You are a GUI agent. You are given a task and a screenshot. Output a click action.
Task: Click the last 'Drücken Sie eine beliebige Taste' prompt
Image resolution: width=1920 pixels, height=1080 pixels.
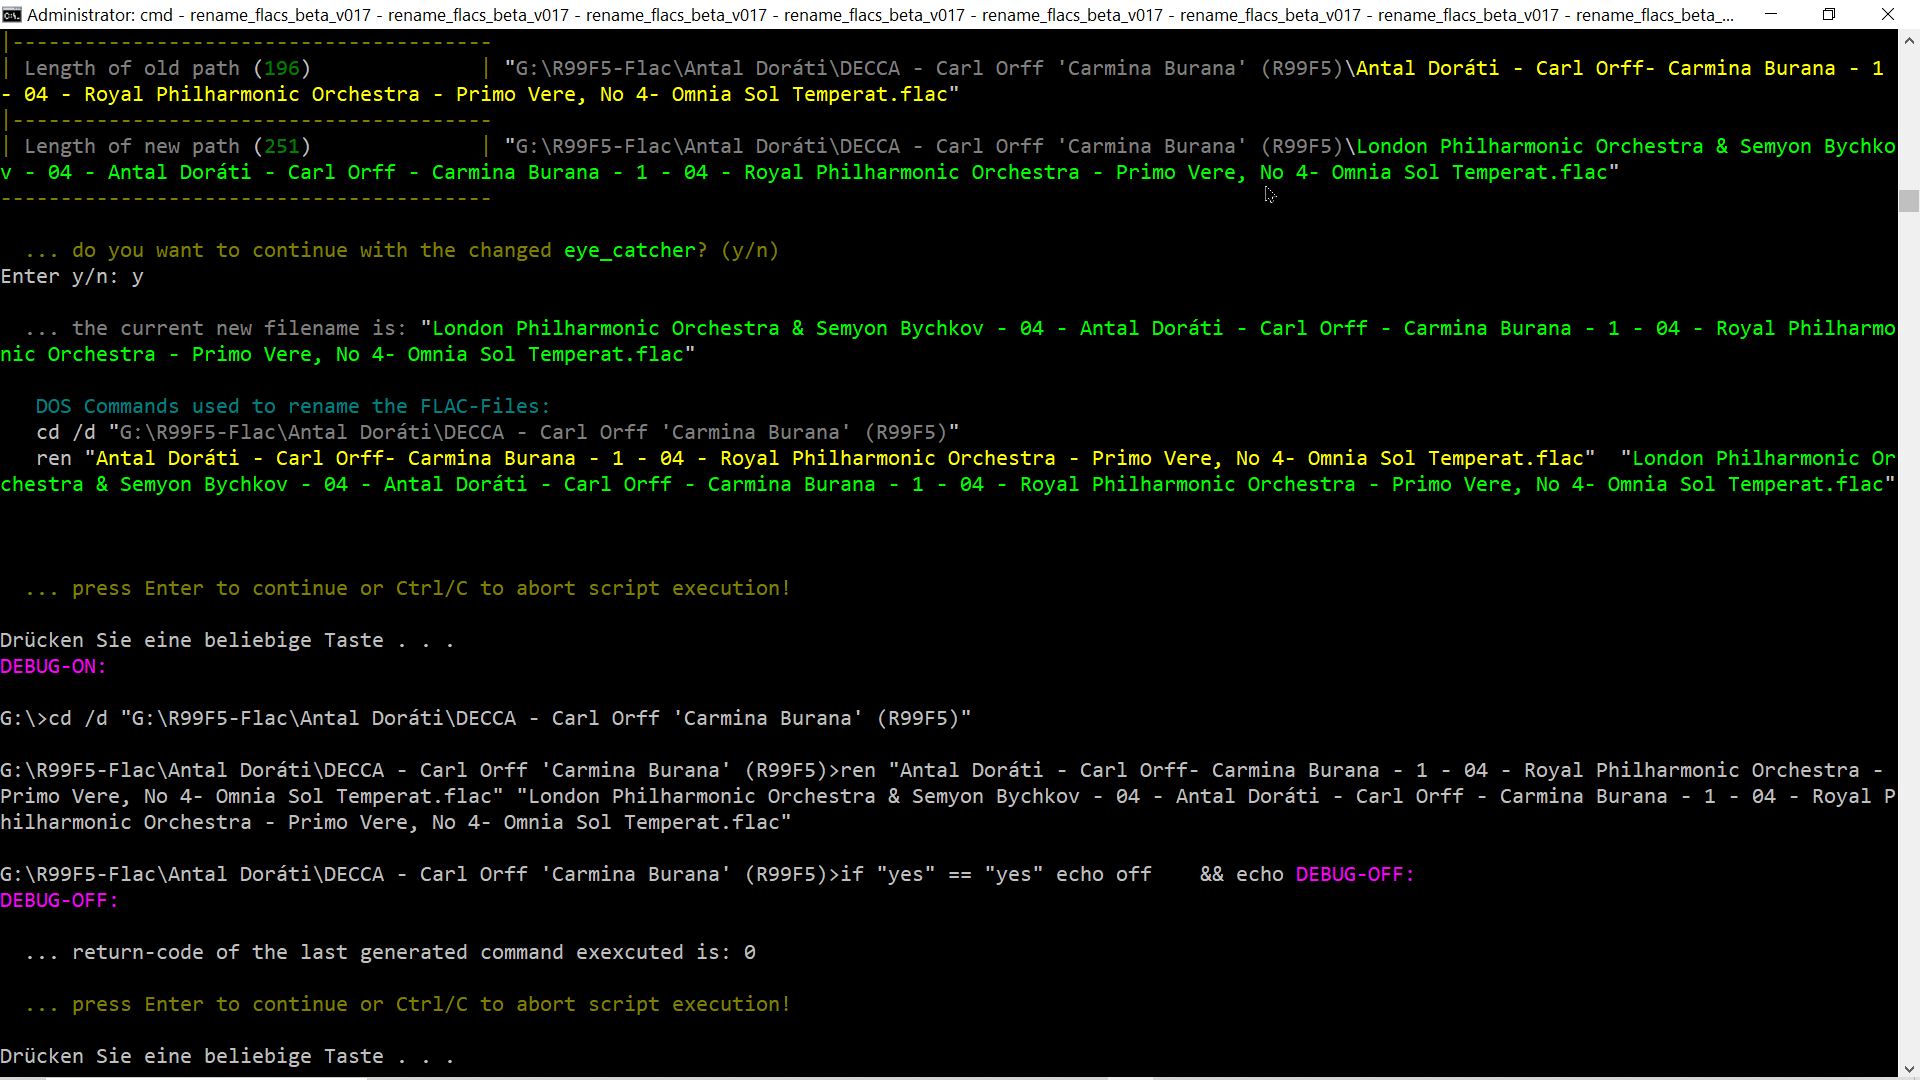pyautogui.click(x=227, y=1057)
